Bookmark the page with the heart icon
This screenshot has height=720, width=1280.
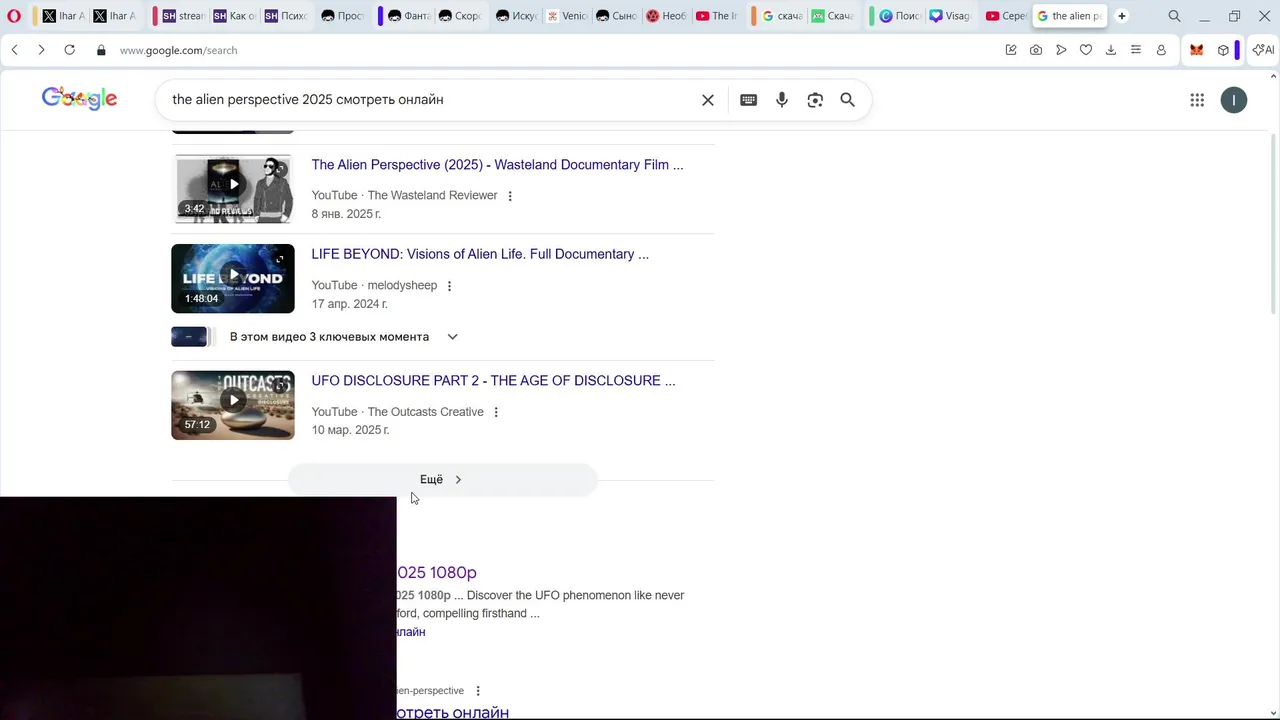tap(1086, 50)
